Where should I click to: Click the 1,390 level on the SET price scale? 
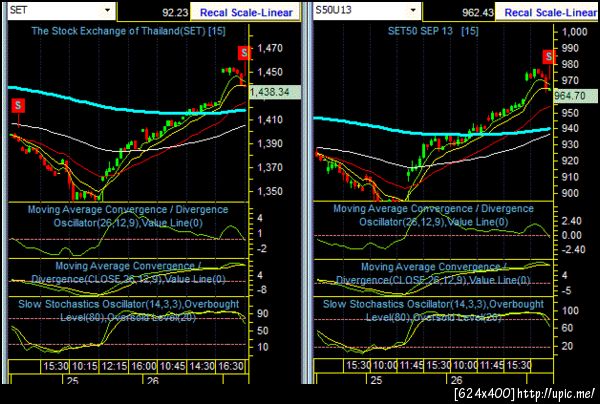270,143
